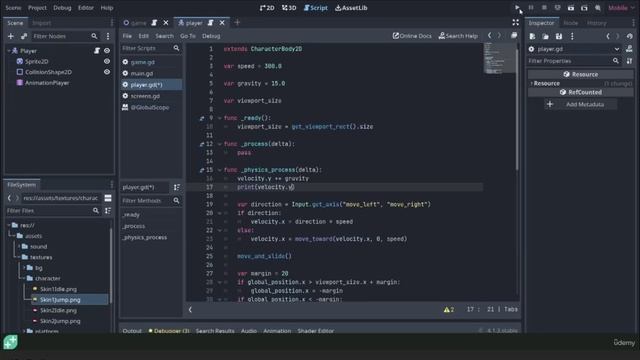Click the instantiate child scene link icon

pyautogui.click(x=24, y=36)
